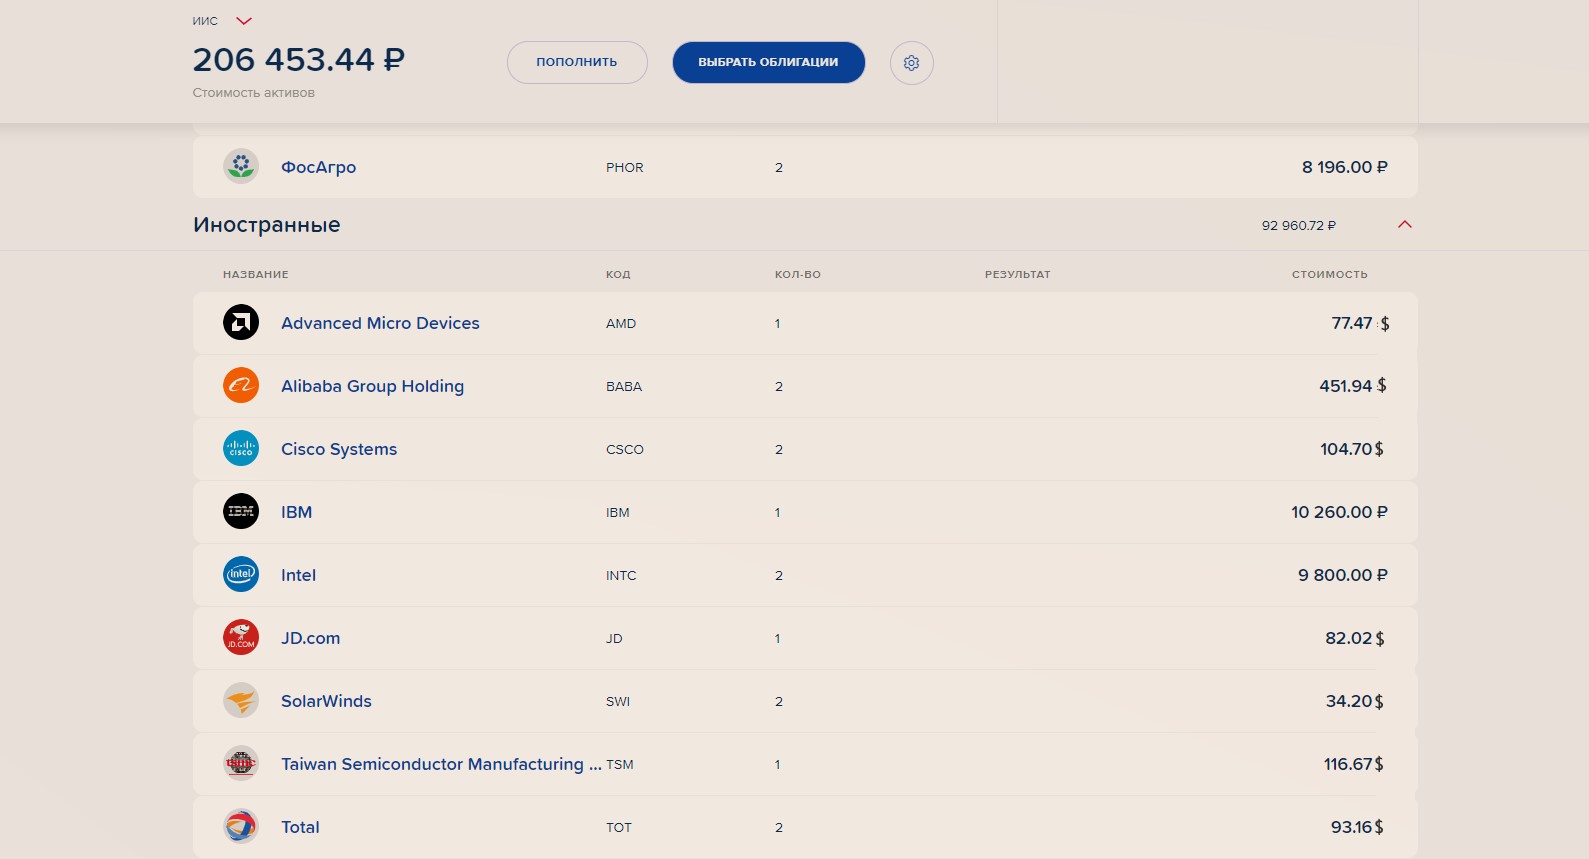
Task: Open the Cisco Systems link
Action: click(339, 449)
